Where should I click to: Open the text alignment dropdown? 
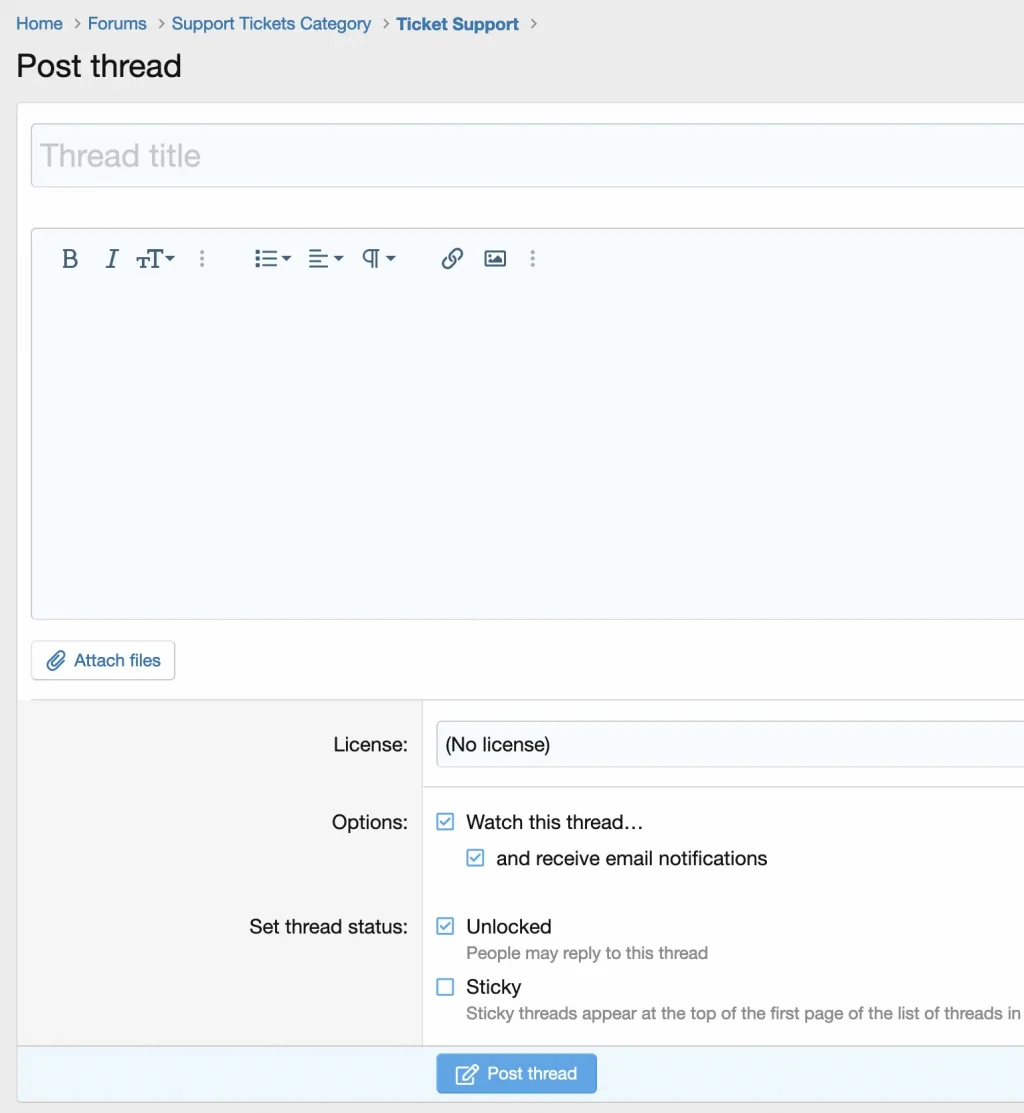pyautogui.click(x=326, y=258)
